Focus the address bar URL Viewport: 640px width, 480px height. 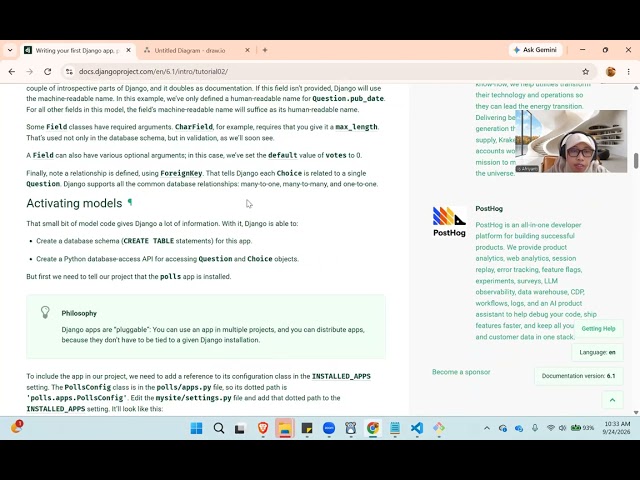153,71
